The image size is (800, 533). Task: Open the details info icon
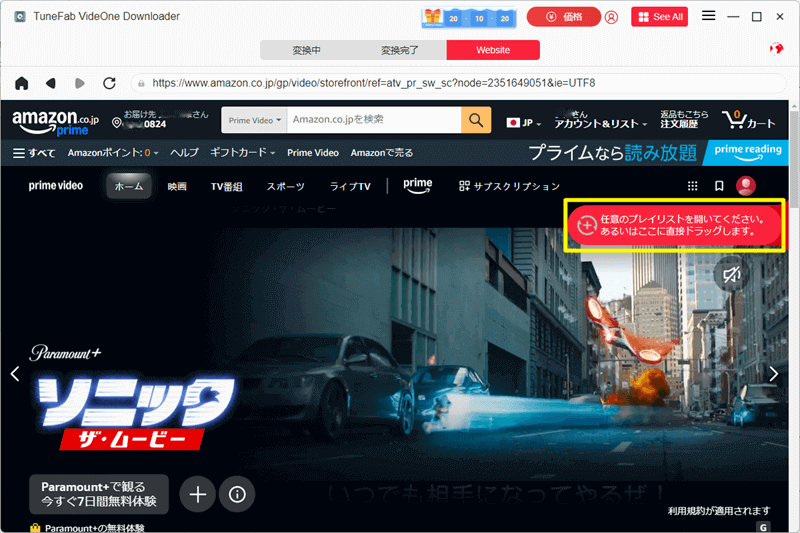(x=237, y=494)
